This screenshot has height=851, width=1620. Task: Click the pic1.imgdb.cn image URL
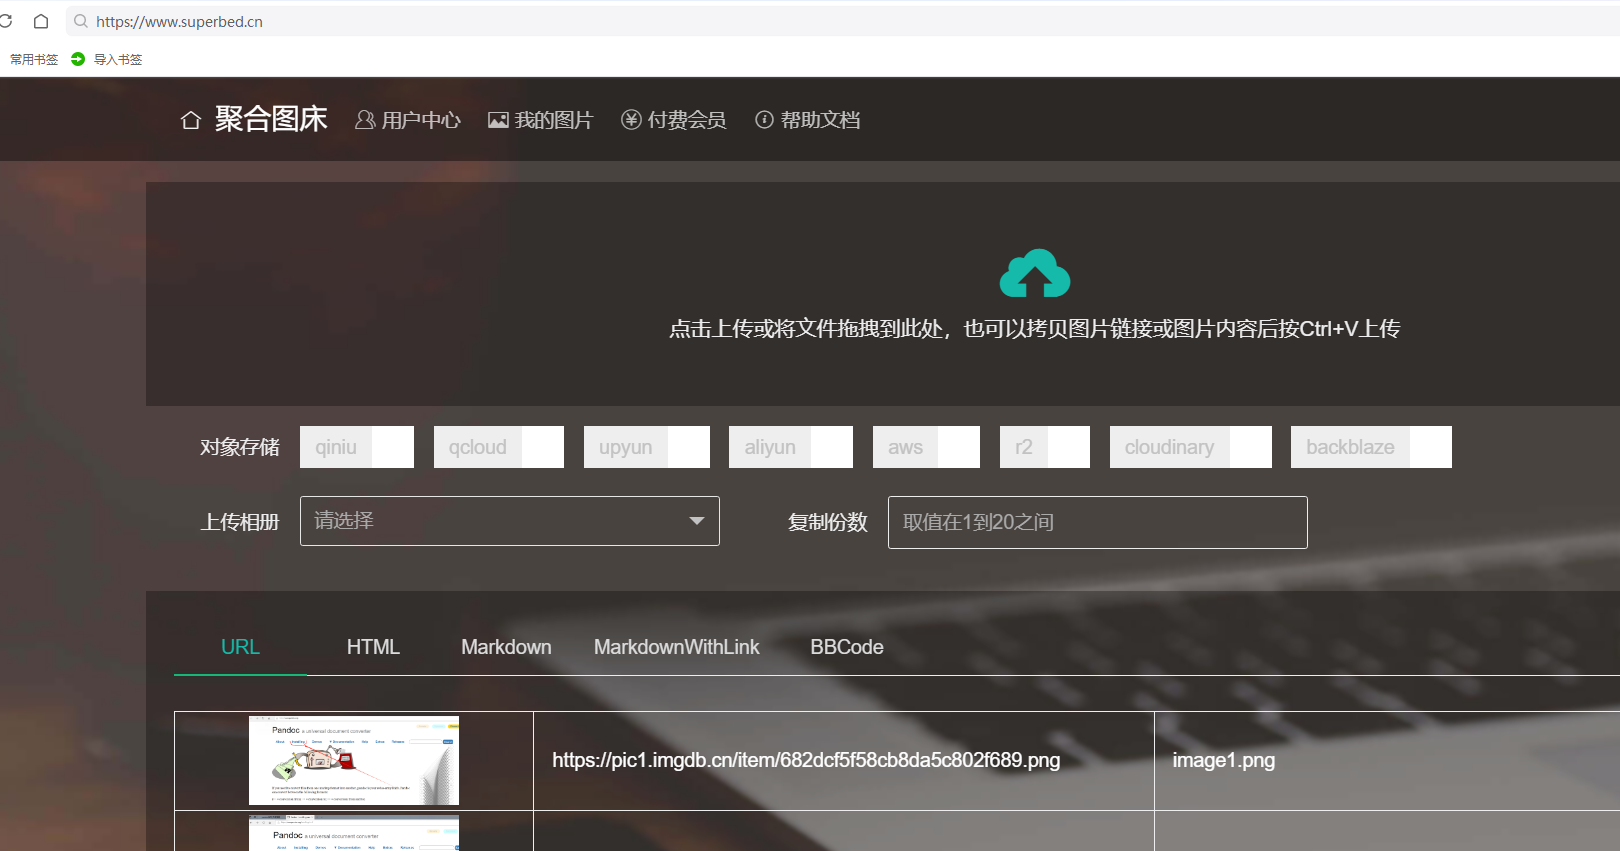pyautogui.click(x=806, y=760)
